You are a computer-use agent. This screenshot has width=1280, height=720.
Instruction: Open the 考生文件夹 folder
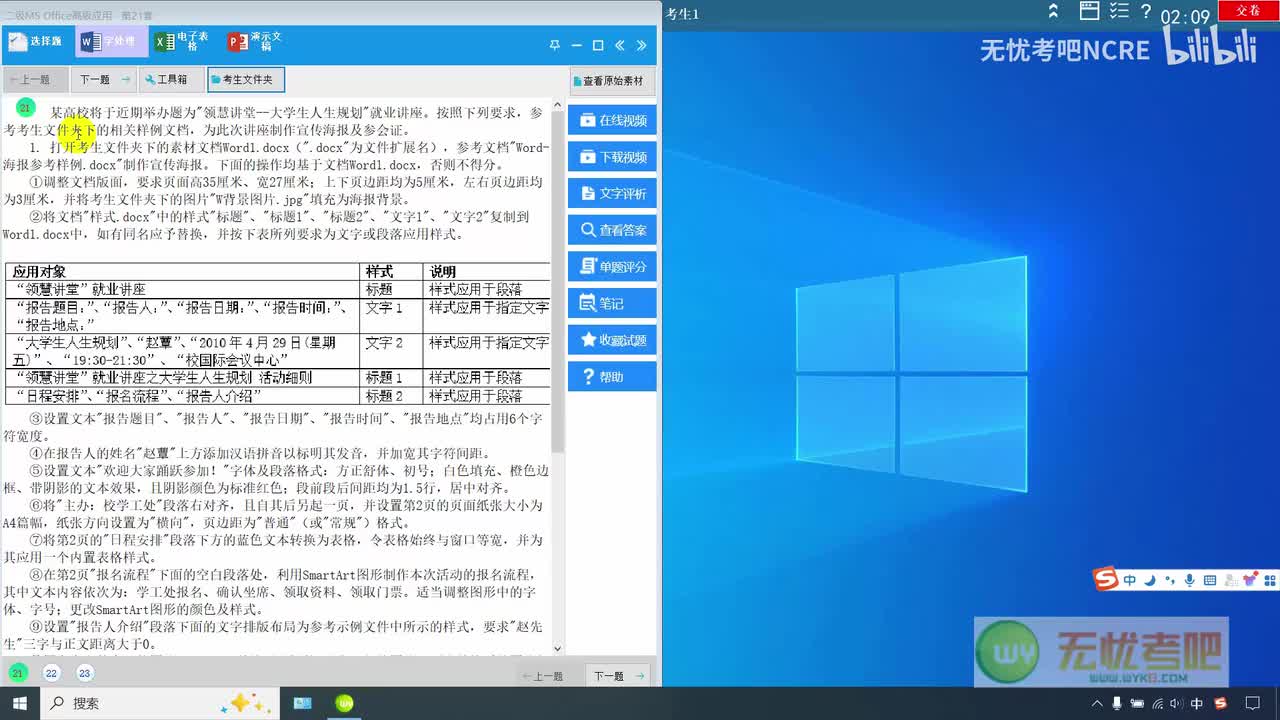click(x=246, y=80)
